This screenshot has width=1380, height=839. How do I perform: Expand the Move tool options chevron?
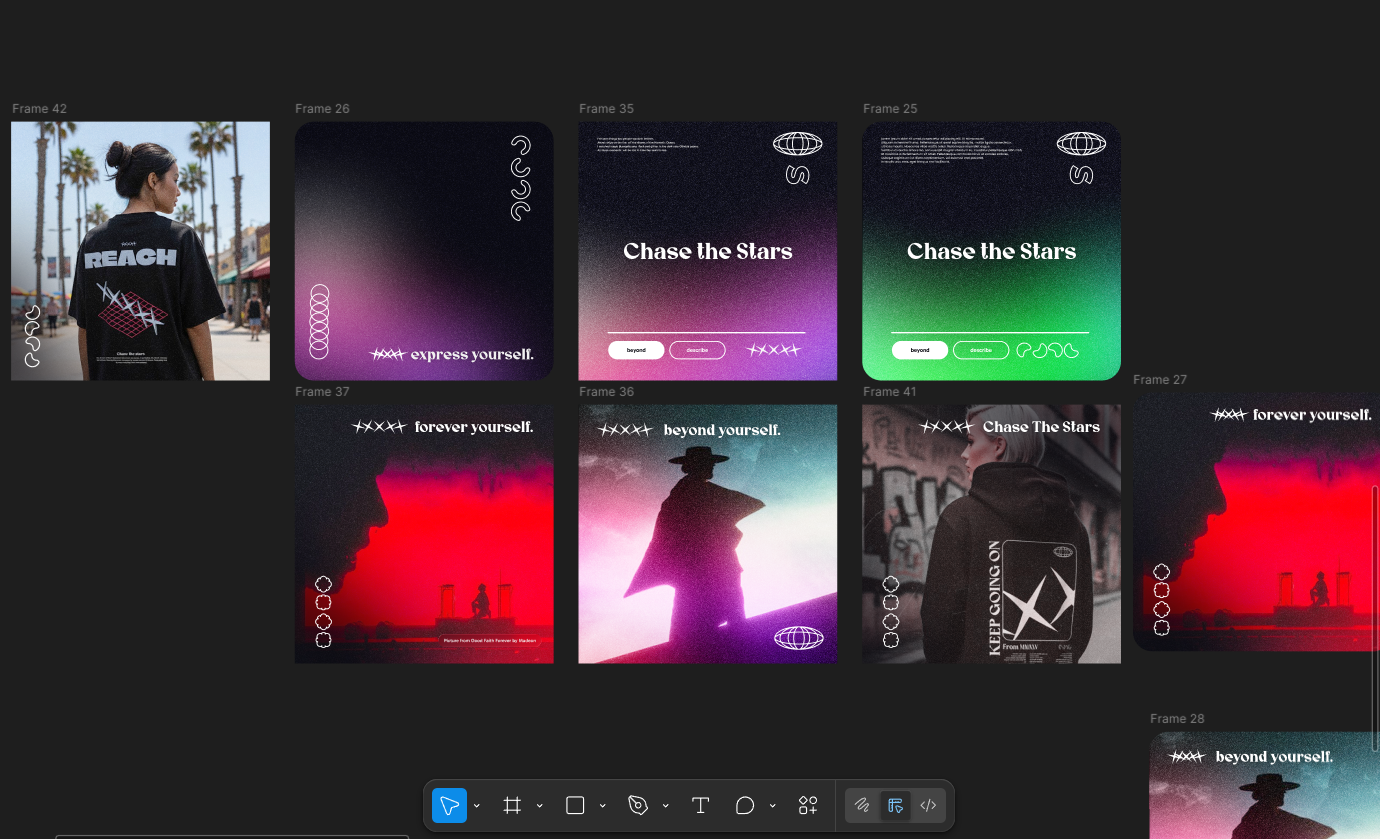[477, 806]
